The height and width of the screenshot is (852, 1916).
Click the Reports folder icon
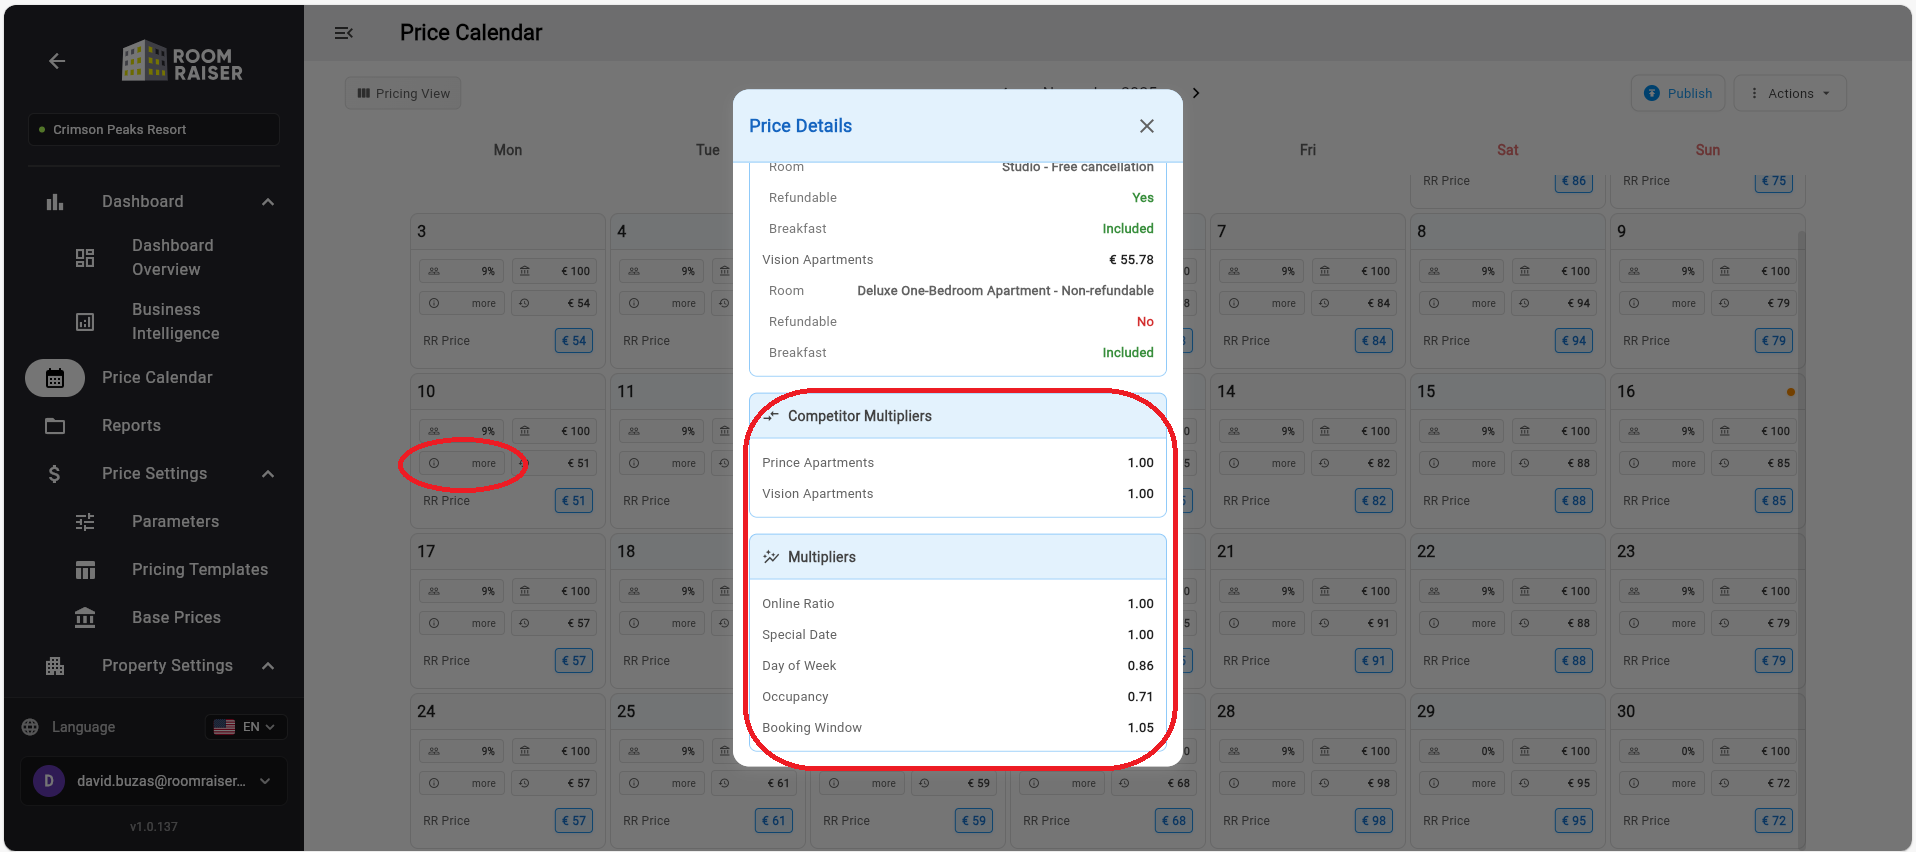point(55,426)
